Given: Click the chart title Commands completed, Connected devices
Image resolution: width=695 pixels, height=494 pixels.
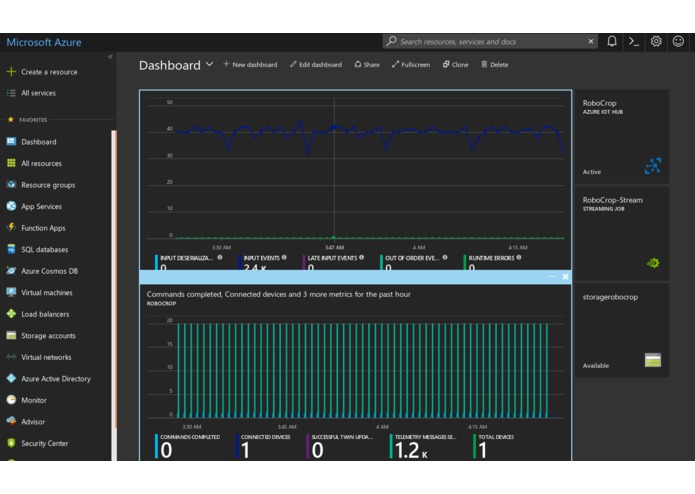Looking at the screenshot, I should point(278,294).
